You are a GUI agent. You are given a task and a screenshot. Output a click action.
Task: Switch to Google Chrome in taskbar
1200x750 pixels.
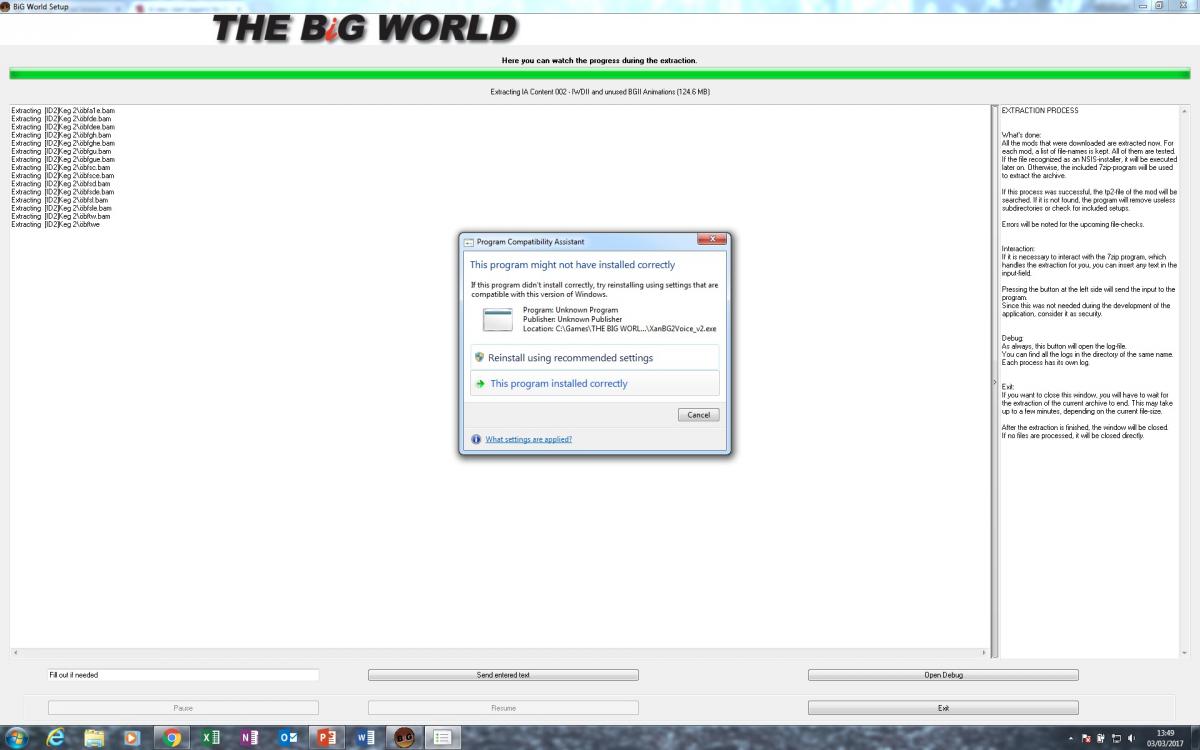(172, 738)
